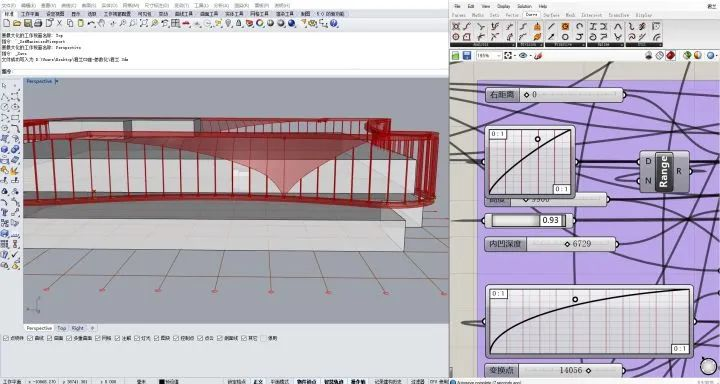
Task: Click the 右距离 slider grip at 0
Action: pyautogui.click(x=527, y=95)
